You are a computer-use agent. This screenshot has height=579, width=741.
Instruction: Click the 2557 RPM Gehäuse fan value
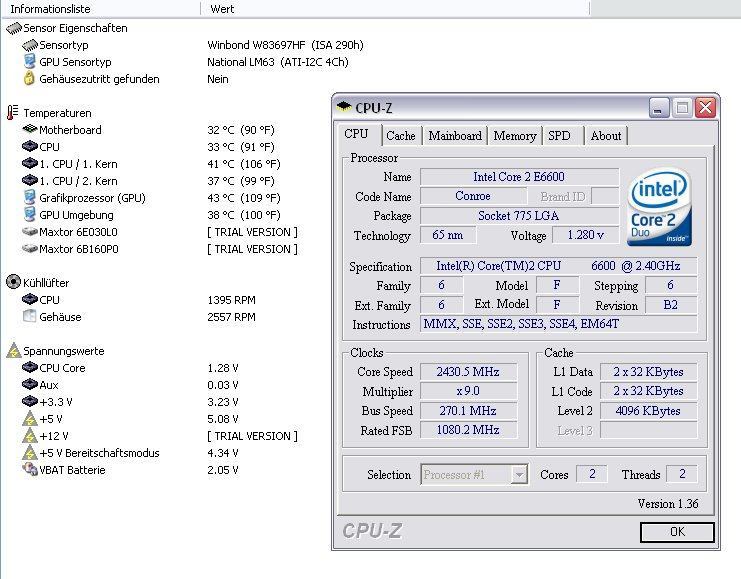coord(231,317)
